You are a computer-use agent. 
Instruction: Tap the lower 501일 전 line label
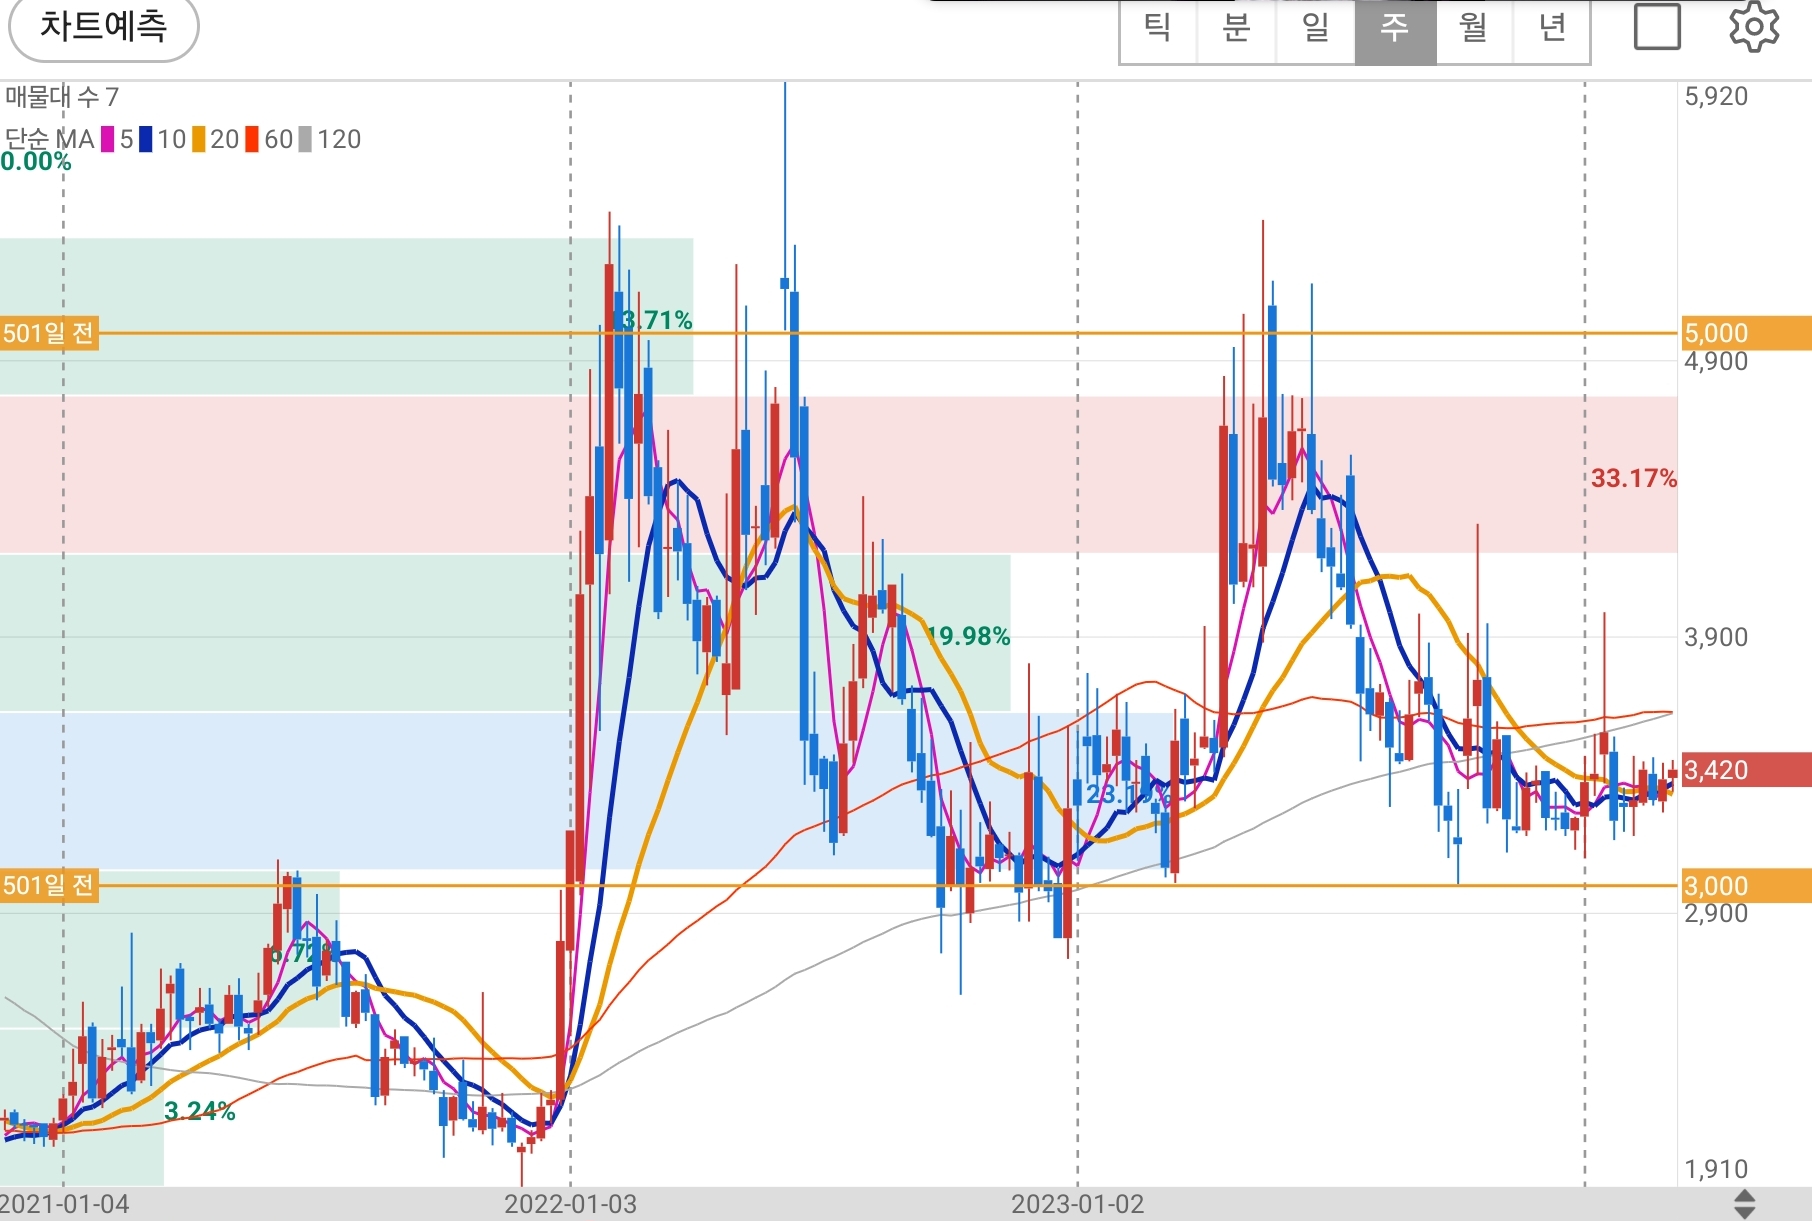click(x=49, y=885)
